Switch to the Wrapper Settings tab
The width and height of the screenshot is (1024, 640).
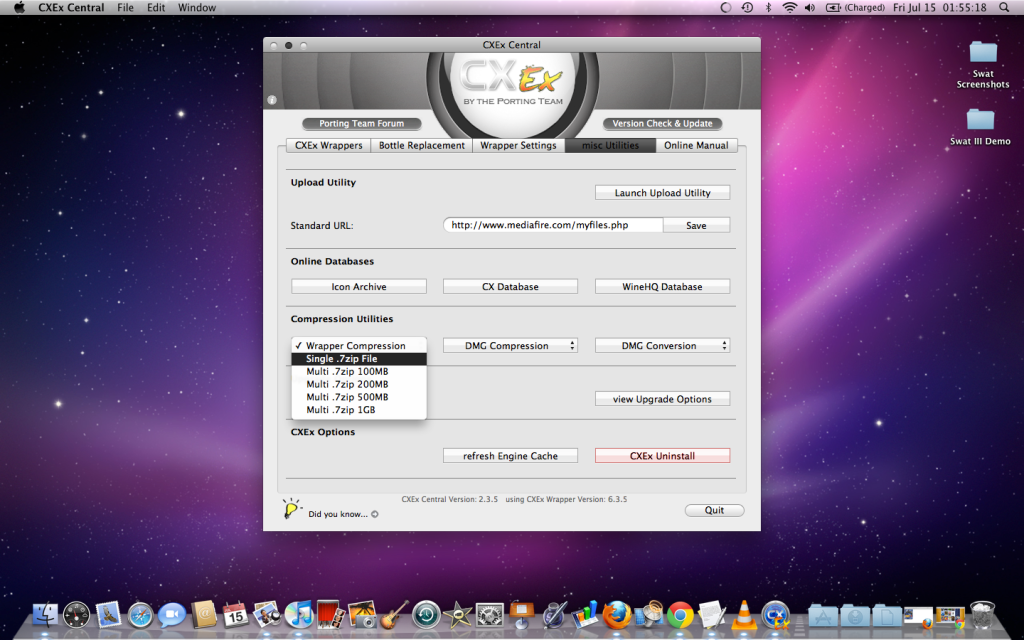pyautogui.click(x=519, y=146)
